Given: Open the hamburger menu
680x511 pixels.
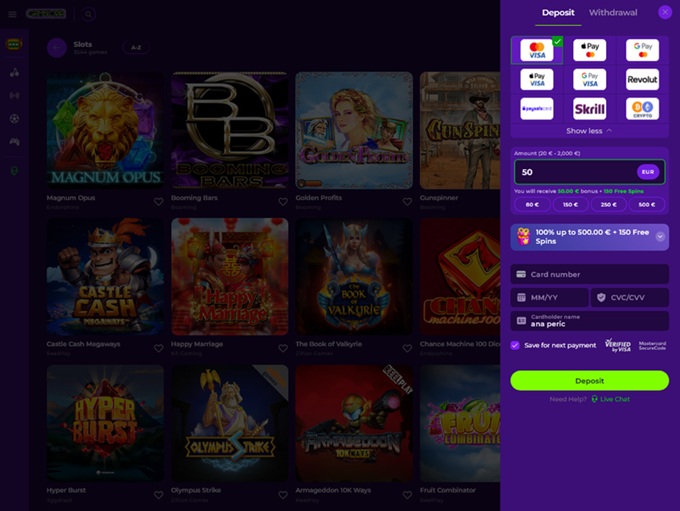Looking at the screenshot, I should tap(13, 14).
